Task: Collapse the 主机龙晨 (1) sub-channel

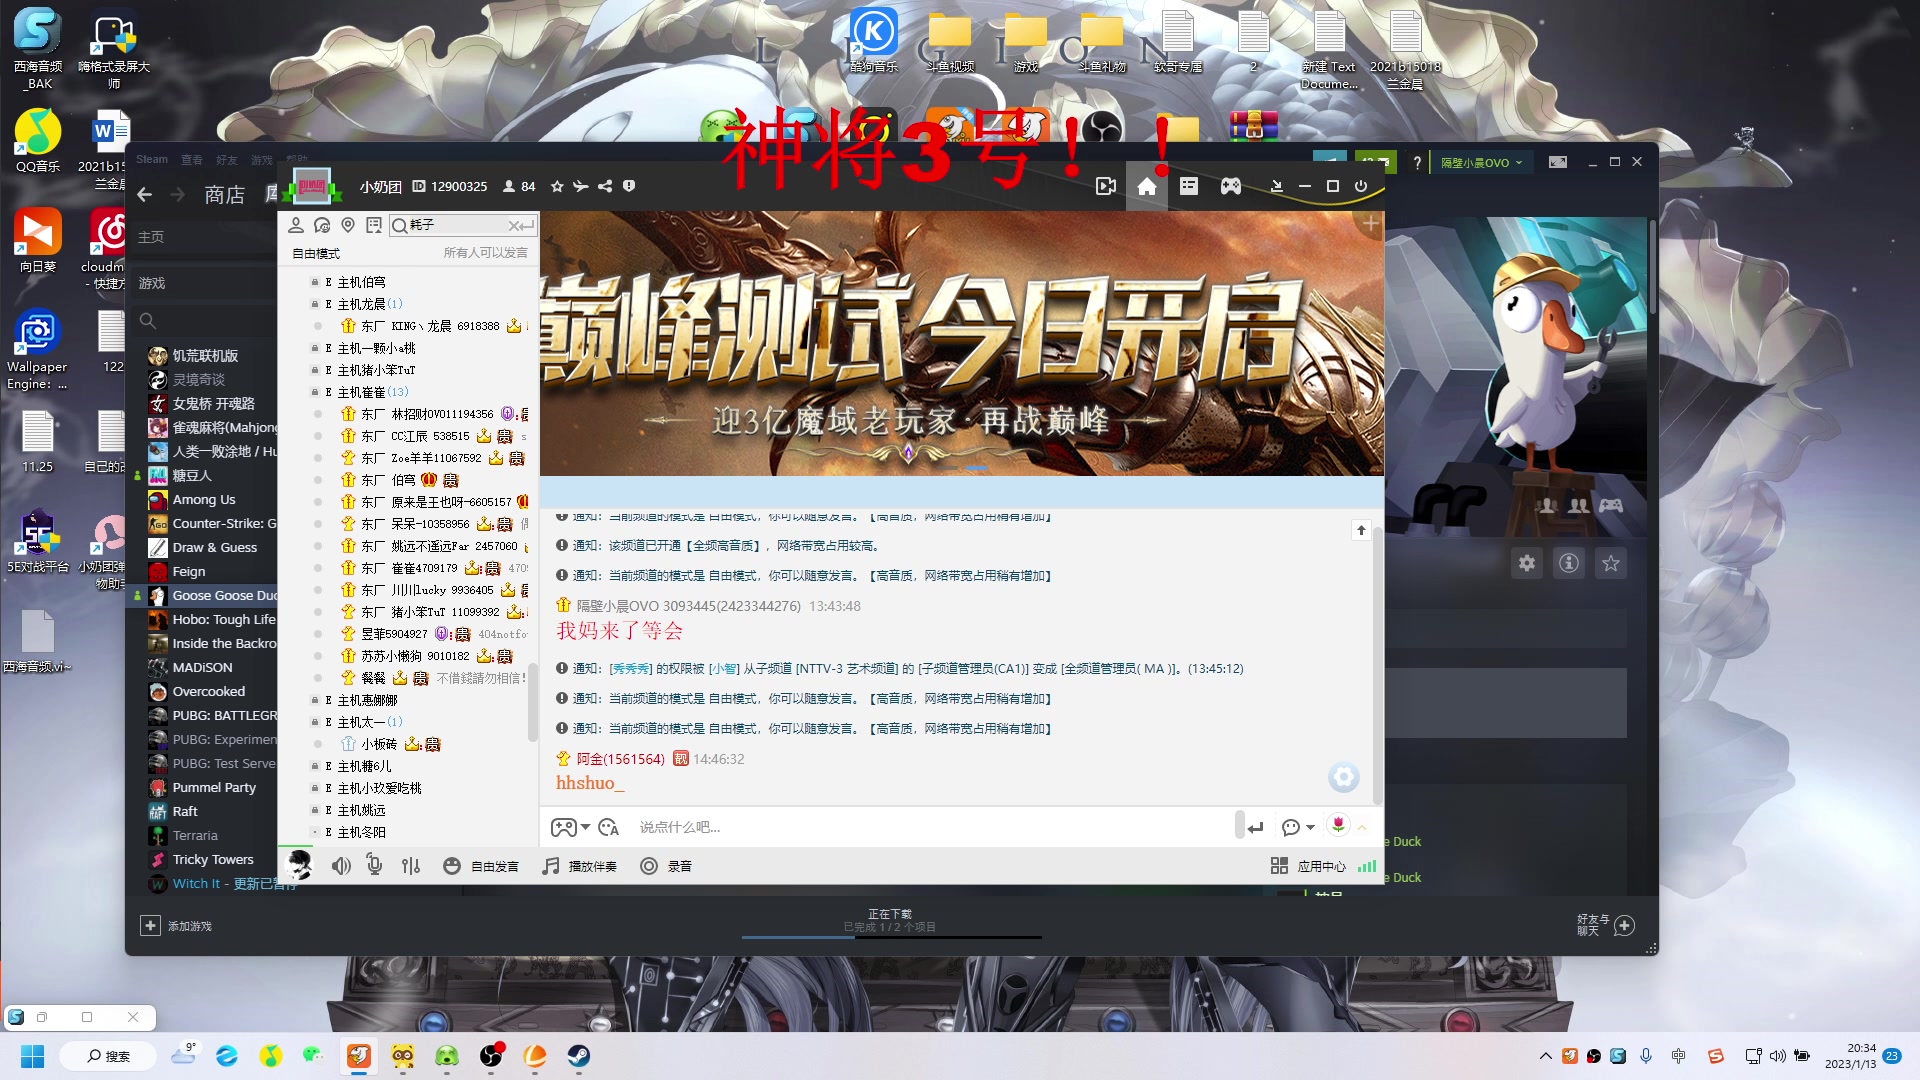Action: point(314,304)
